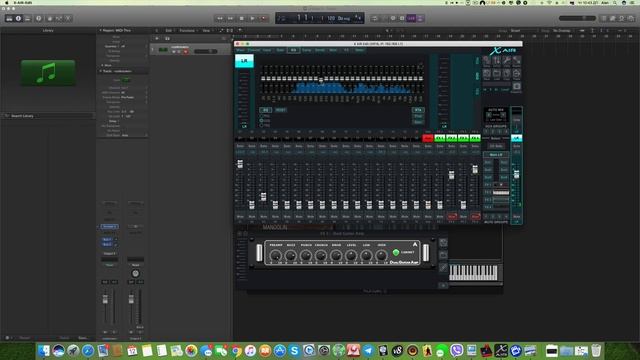This screenshot has height=360, width=640.
Task: Collapse the Track section in the inspector
Action: coord(101,71)
